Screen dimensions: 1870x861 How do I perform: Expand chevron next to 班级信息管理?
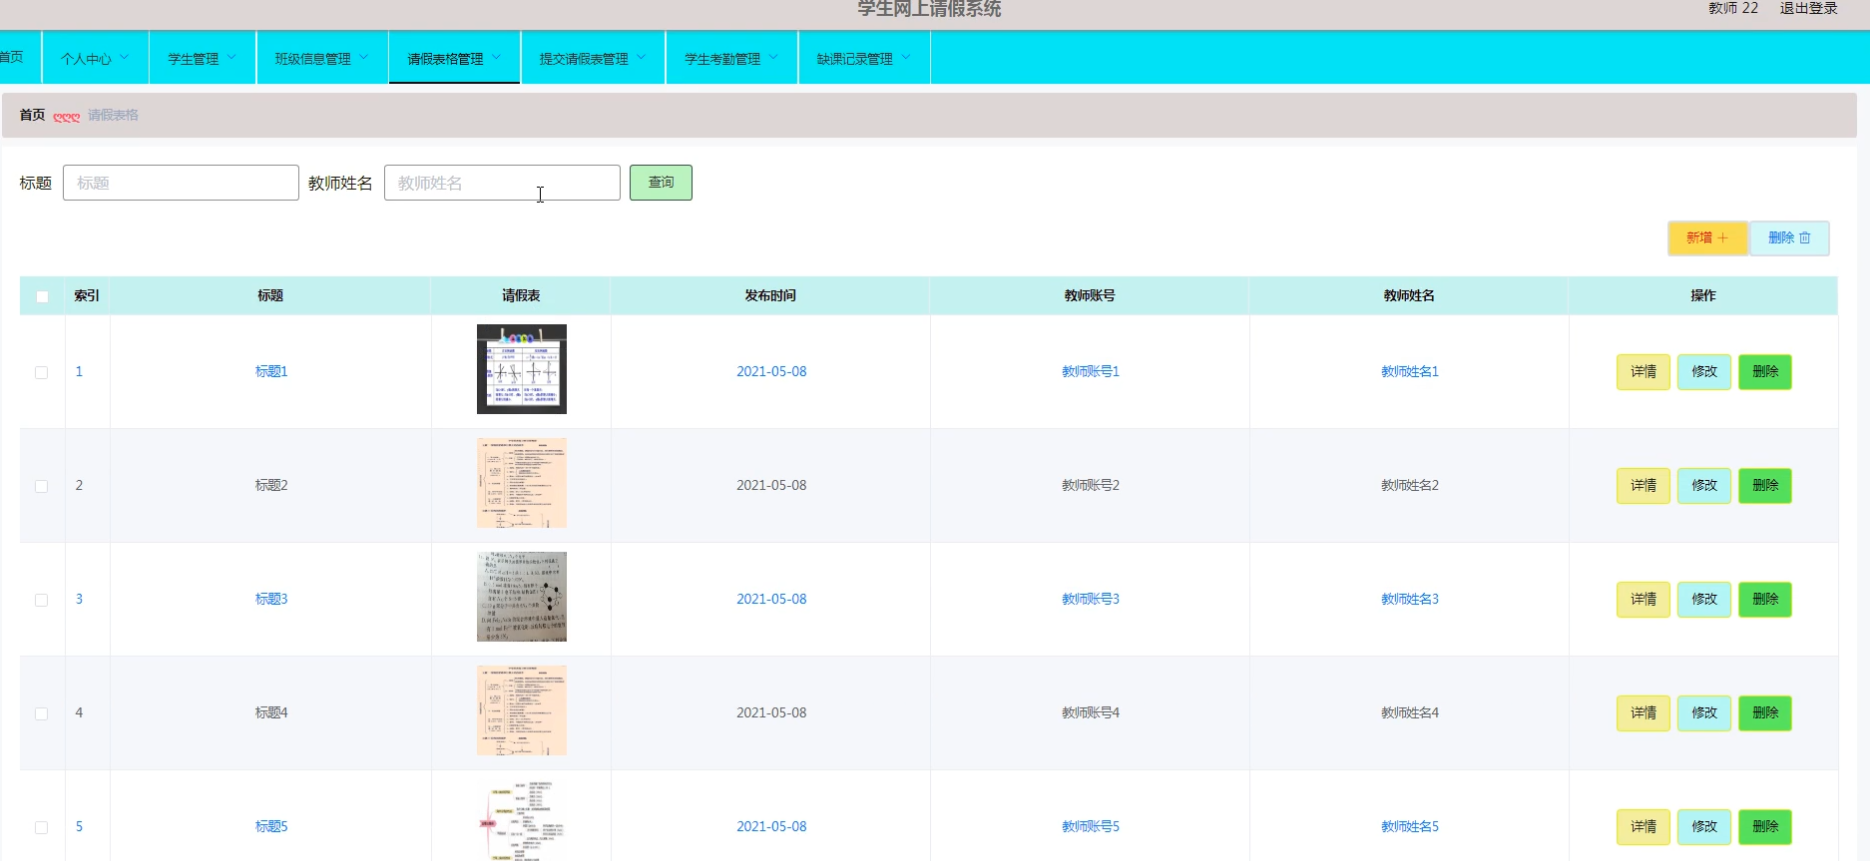click(363, 57)
